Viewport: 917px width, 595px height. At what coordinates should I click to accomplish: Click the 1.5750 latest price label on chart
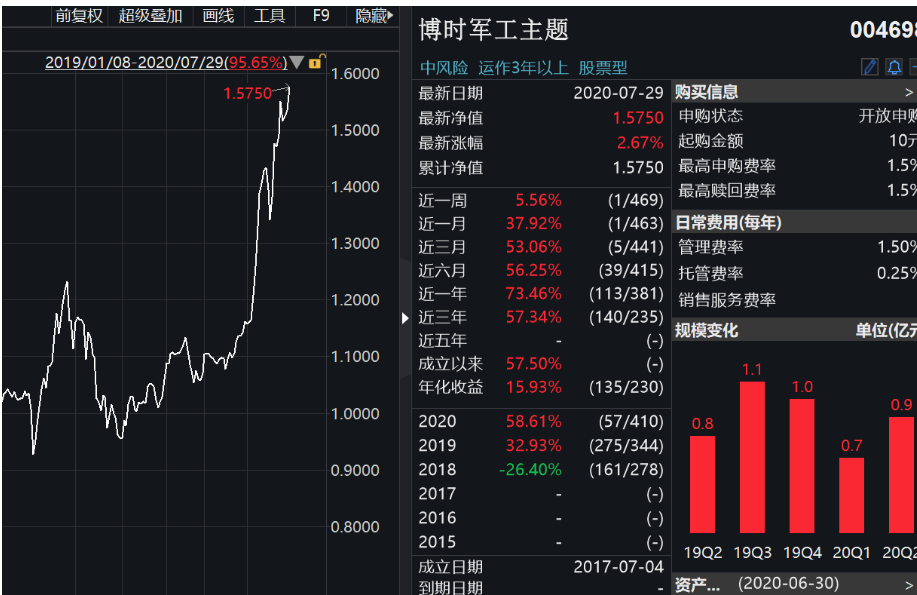point(247,93)
